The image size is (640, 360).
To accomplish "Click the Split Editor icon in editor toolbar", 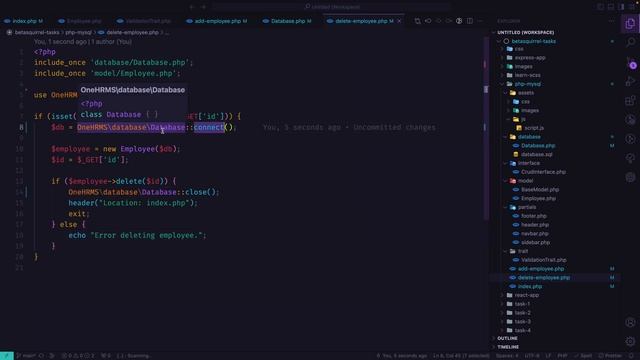I will (470, 21).
